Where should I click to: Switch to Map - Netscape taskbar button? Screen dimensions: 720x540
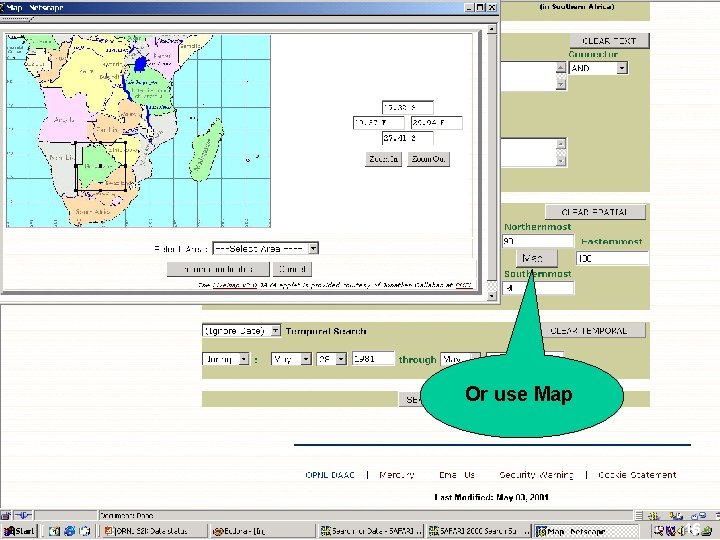click(587, 531)
